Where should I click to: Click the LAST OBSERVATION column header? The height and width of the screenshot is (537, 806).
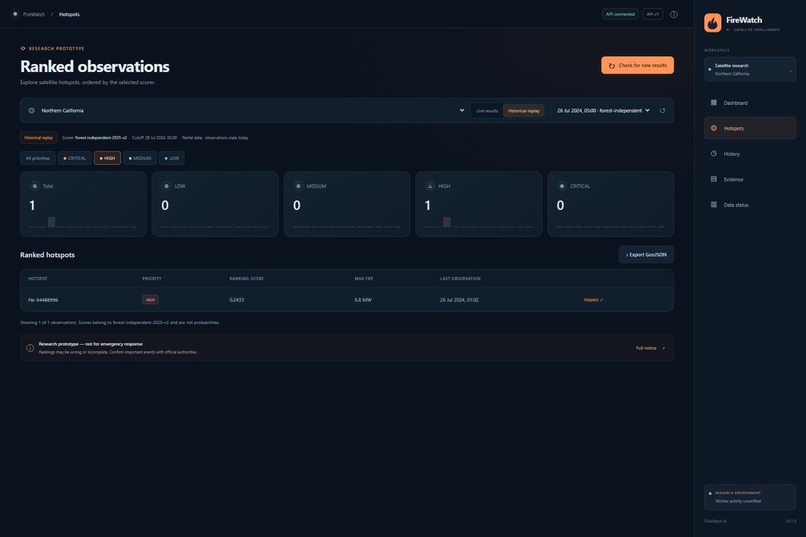click(460, 279)
